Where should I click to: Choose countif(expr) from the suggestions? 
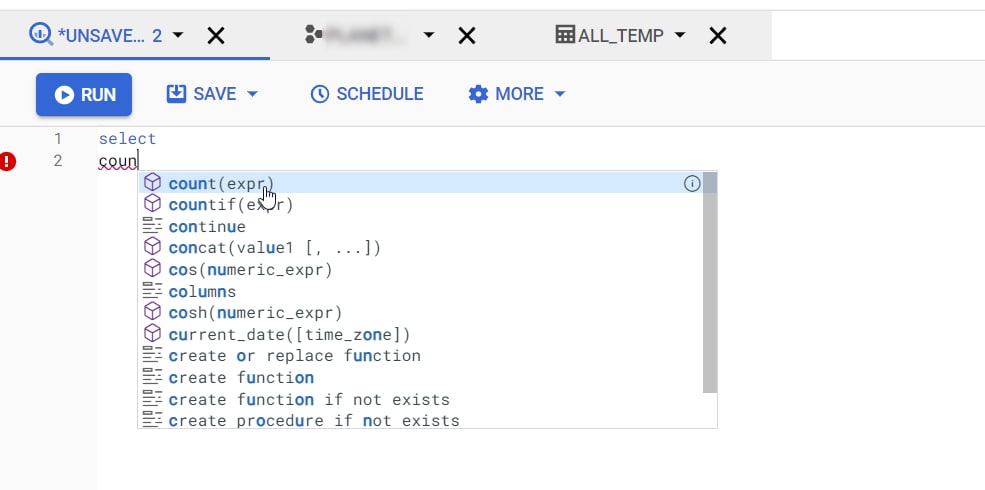tap(230, 205)
